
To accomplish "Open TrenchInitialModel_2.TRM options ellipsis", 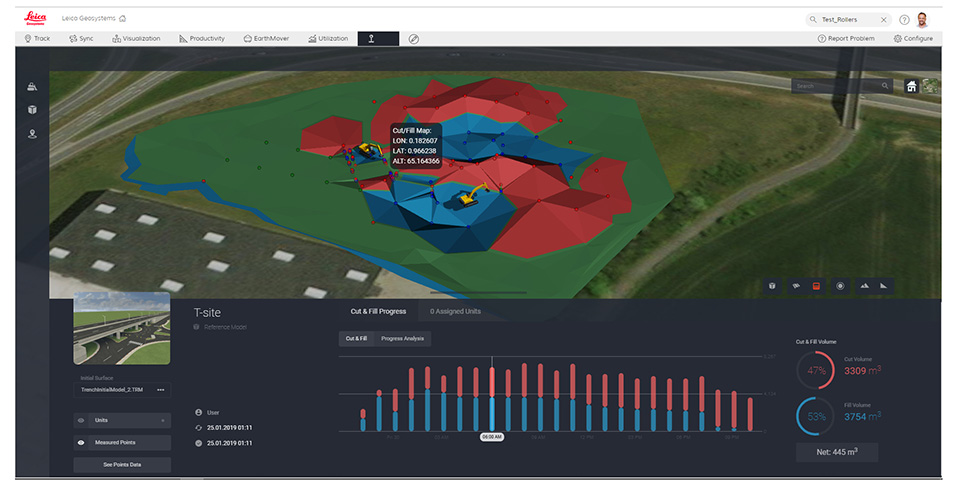I will (160, 390).
